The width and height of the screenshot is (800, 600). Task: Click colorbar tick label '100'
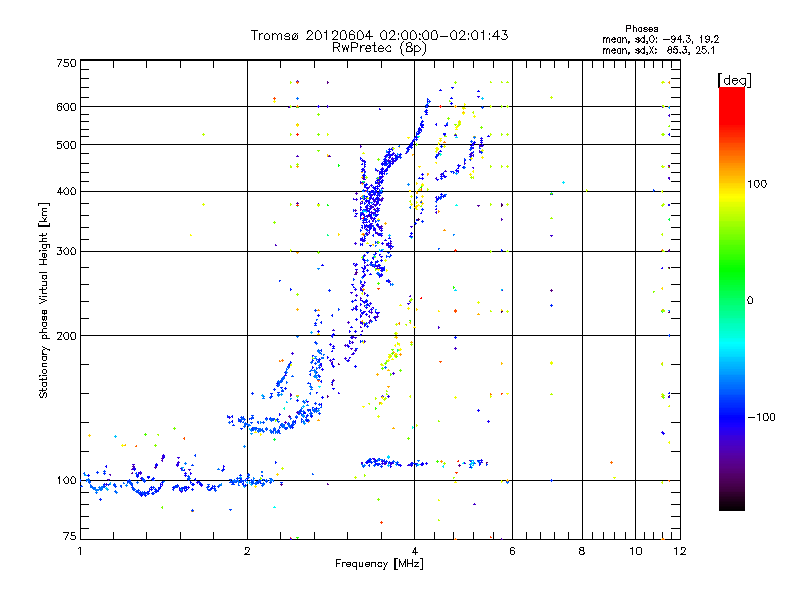coord(757,184)
